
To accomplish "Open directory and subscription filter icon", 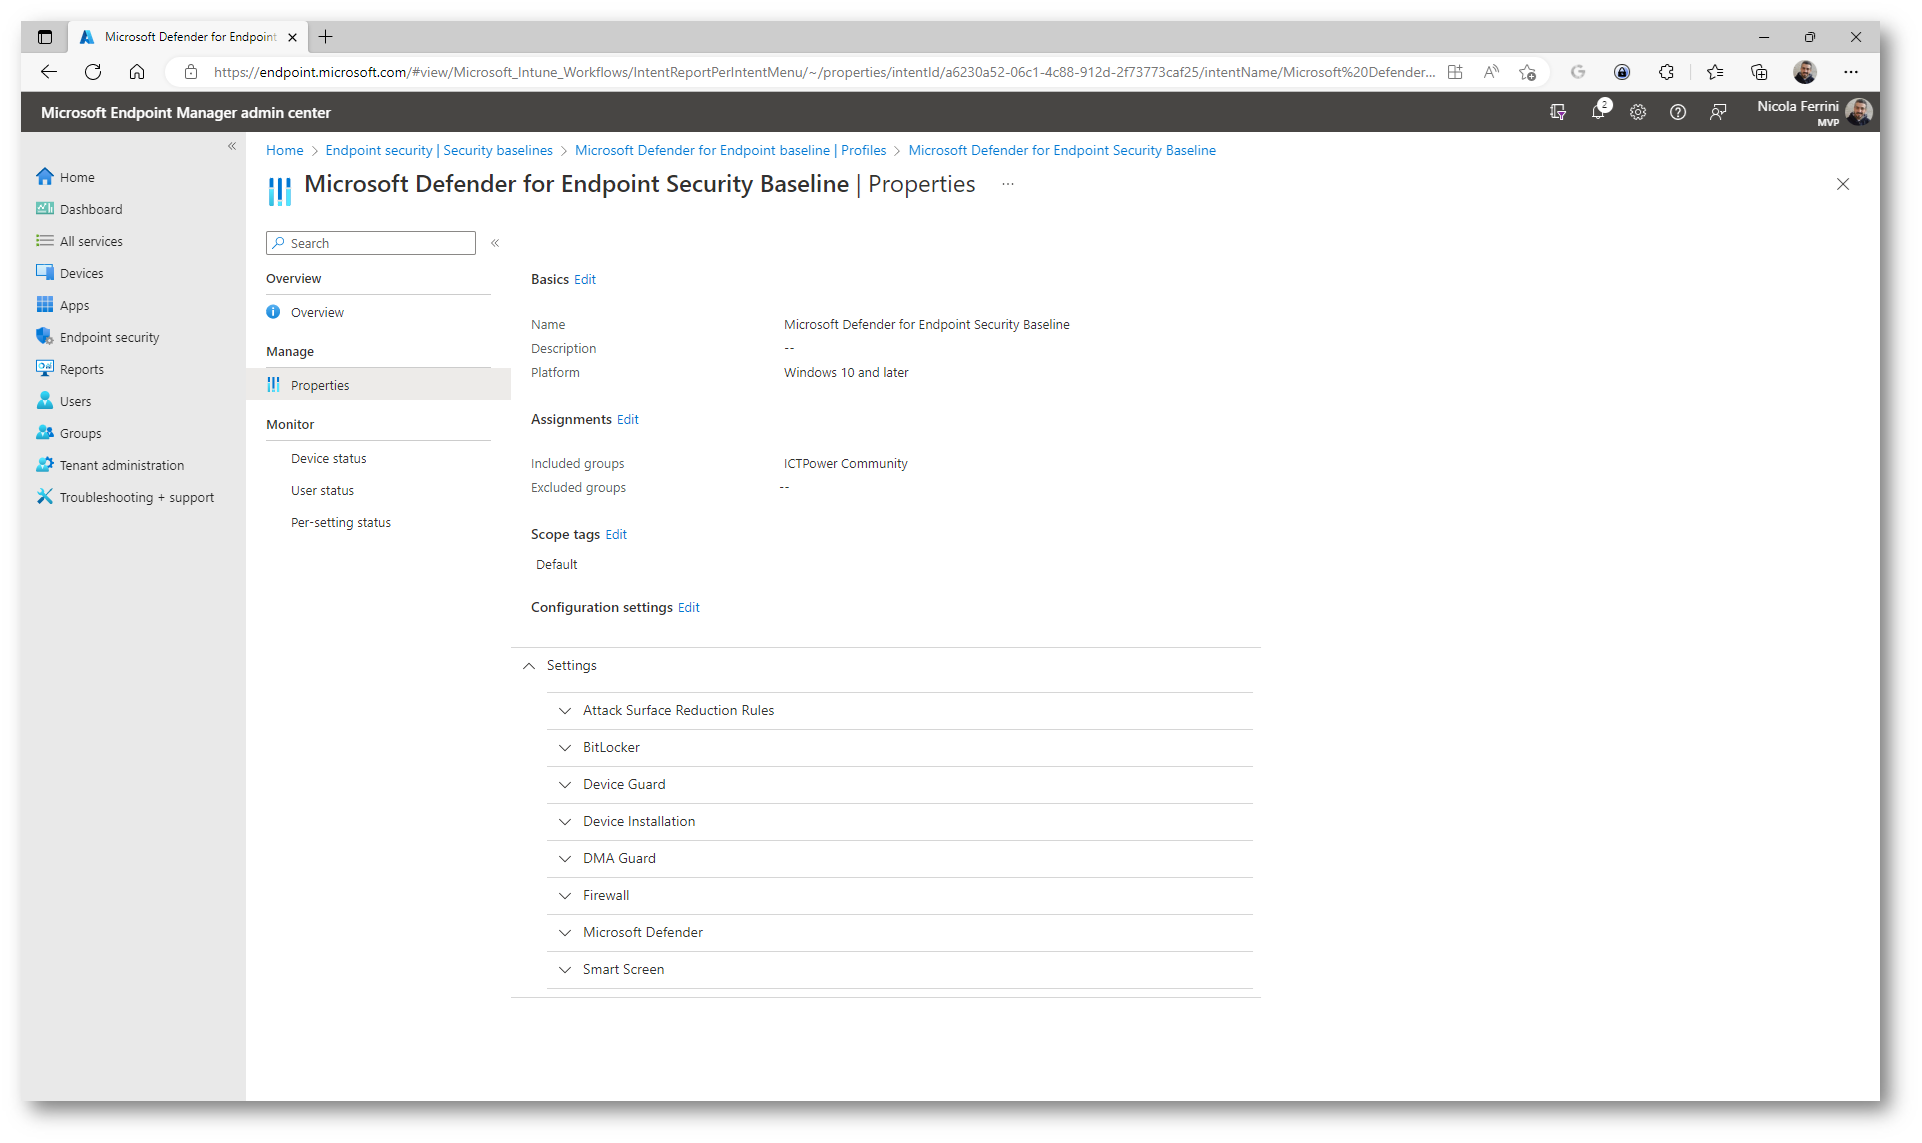I will (x=1558, y=112).
